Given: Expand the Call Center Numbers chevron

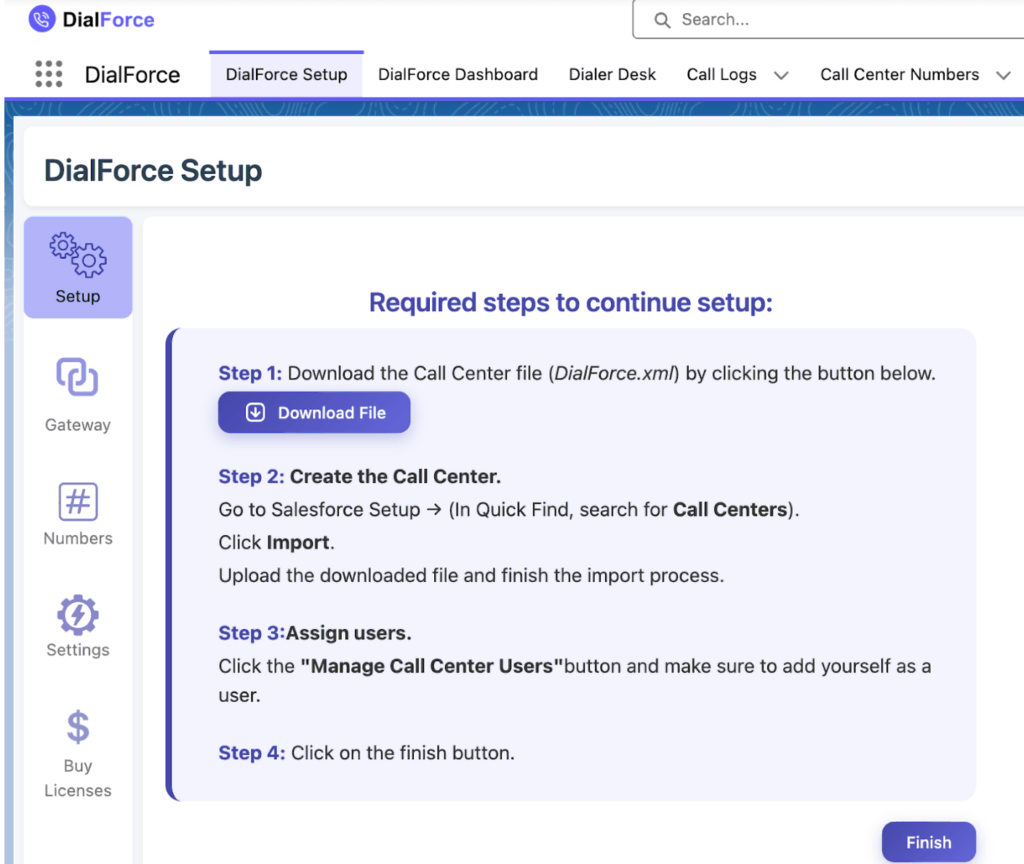Looking at the screenshot, I should [1003, 75].
